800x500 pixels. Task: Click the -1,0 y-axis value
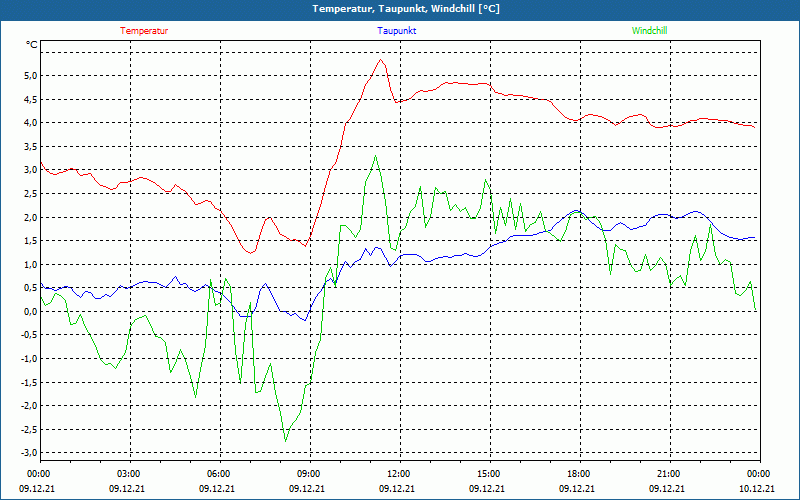30,359
